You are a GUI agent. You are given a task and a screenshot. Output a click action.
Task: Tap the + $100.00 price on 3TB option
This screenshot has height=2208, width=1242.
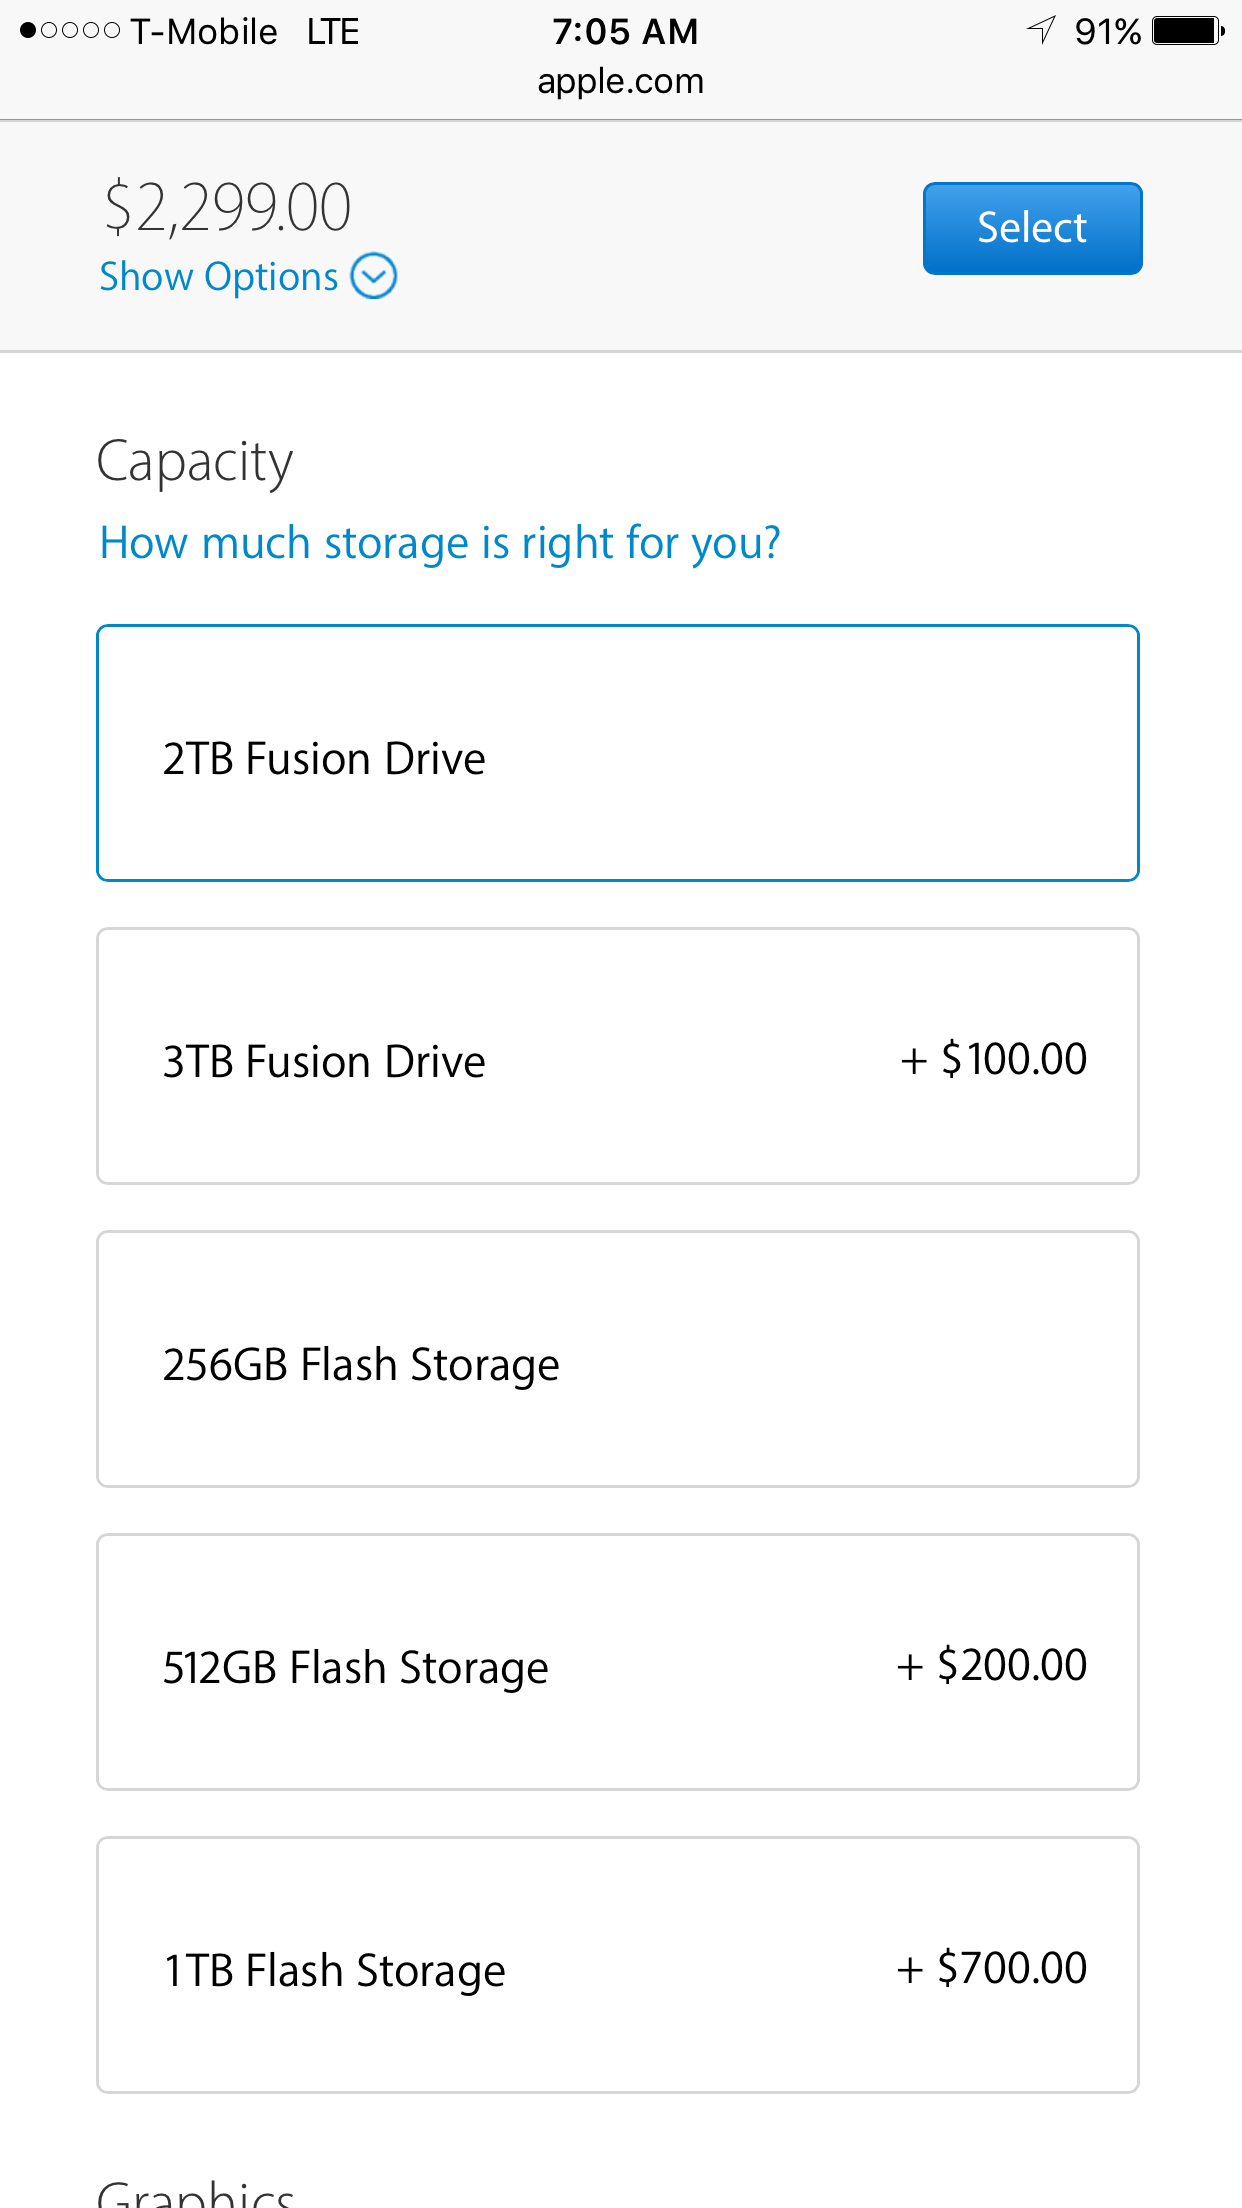coord(993,1059)
